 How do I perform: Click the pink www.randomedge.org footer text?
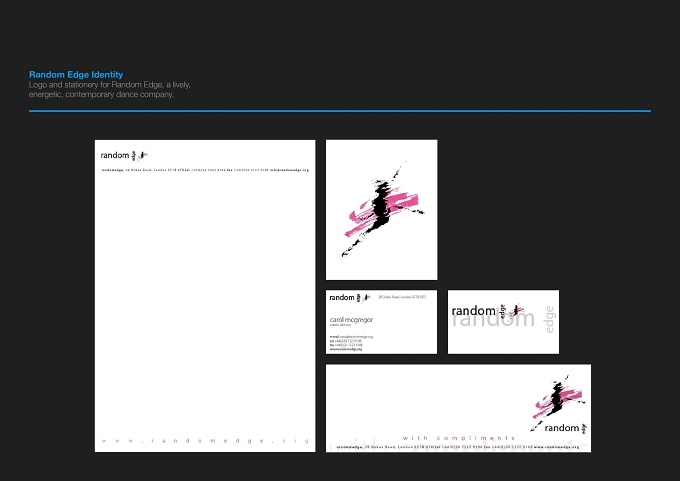(x=205, y=441)
